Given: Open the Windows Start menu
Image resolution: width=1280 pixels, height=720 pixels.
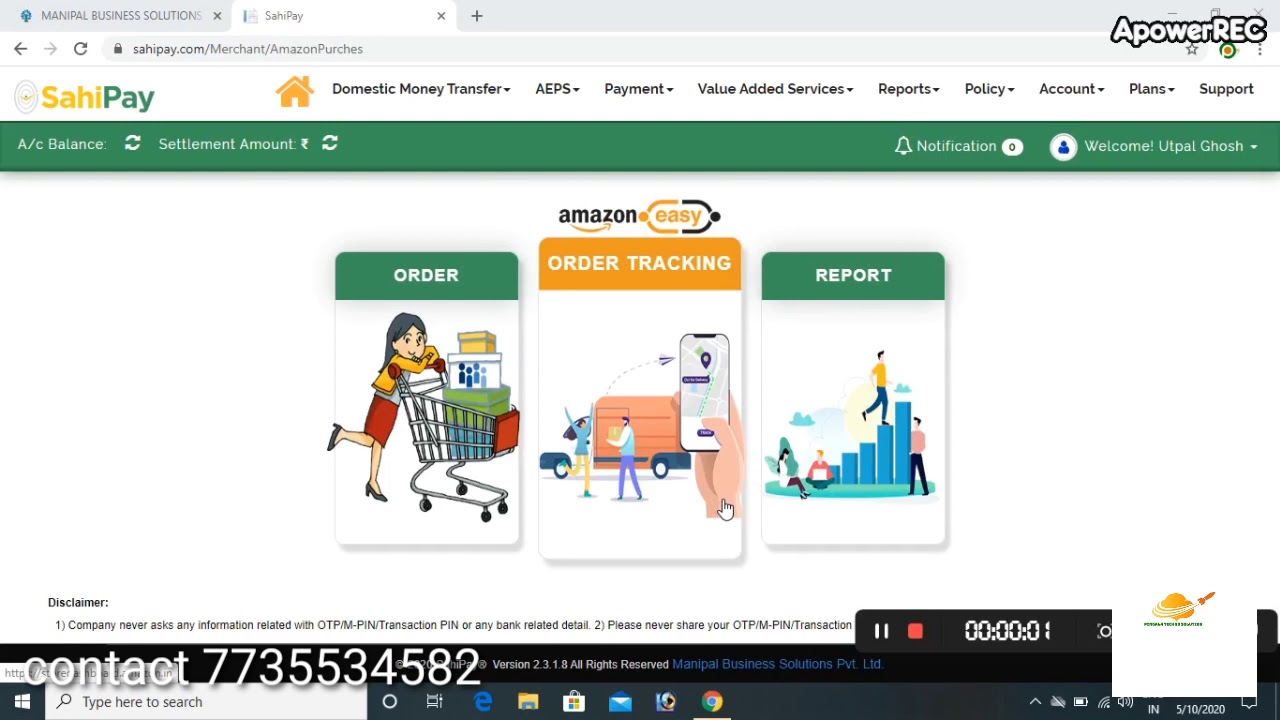Looking at the screenshot, I should coord(22,702).
